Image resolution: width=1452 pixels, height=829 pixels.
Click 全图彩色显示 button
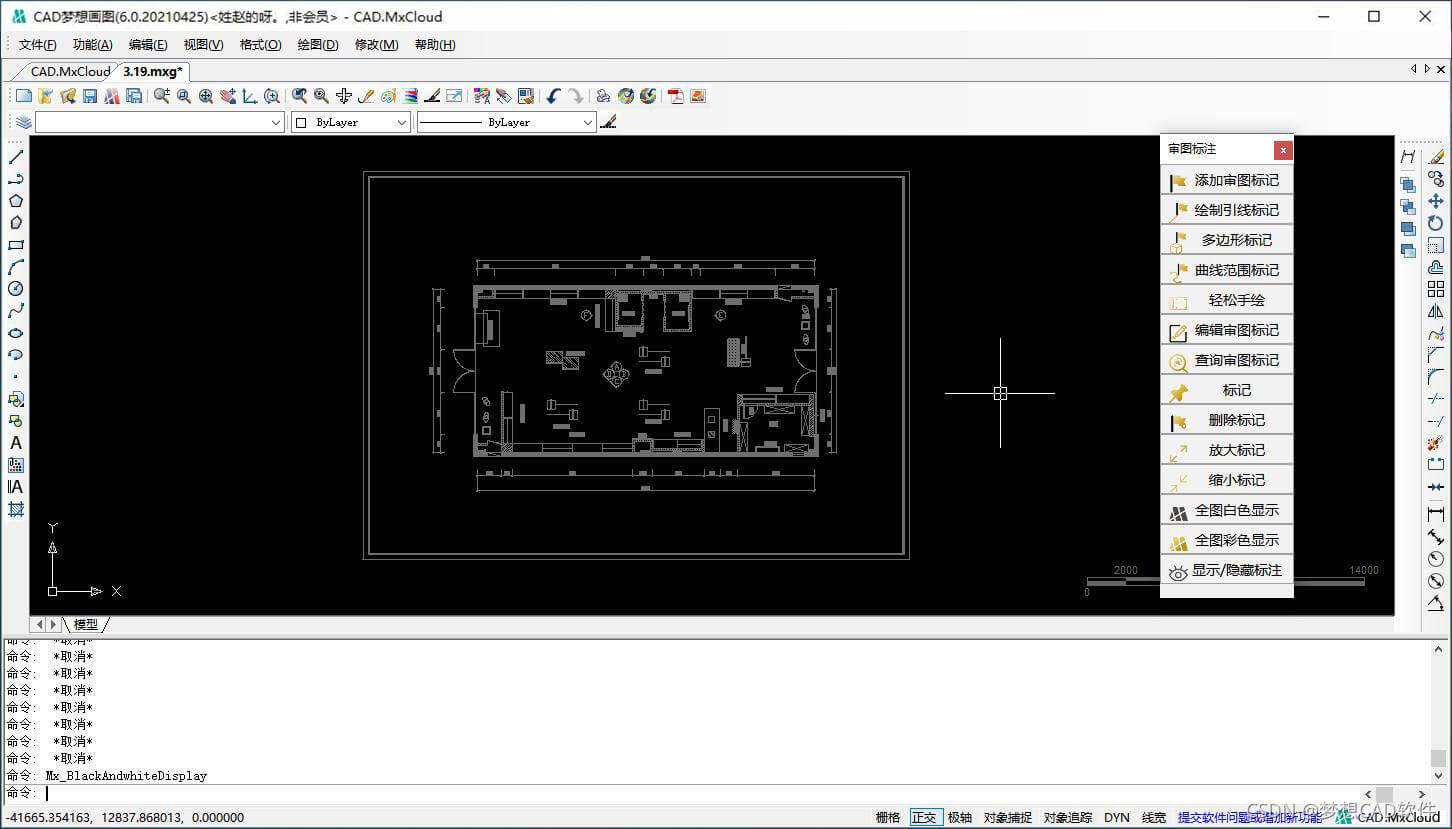(1227, 540)
